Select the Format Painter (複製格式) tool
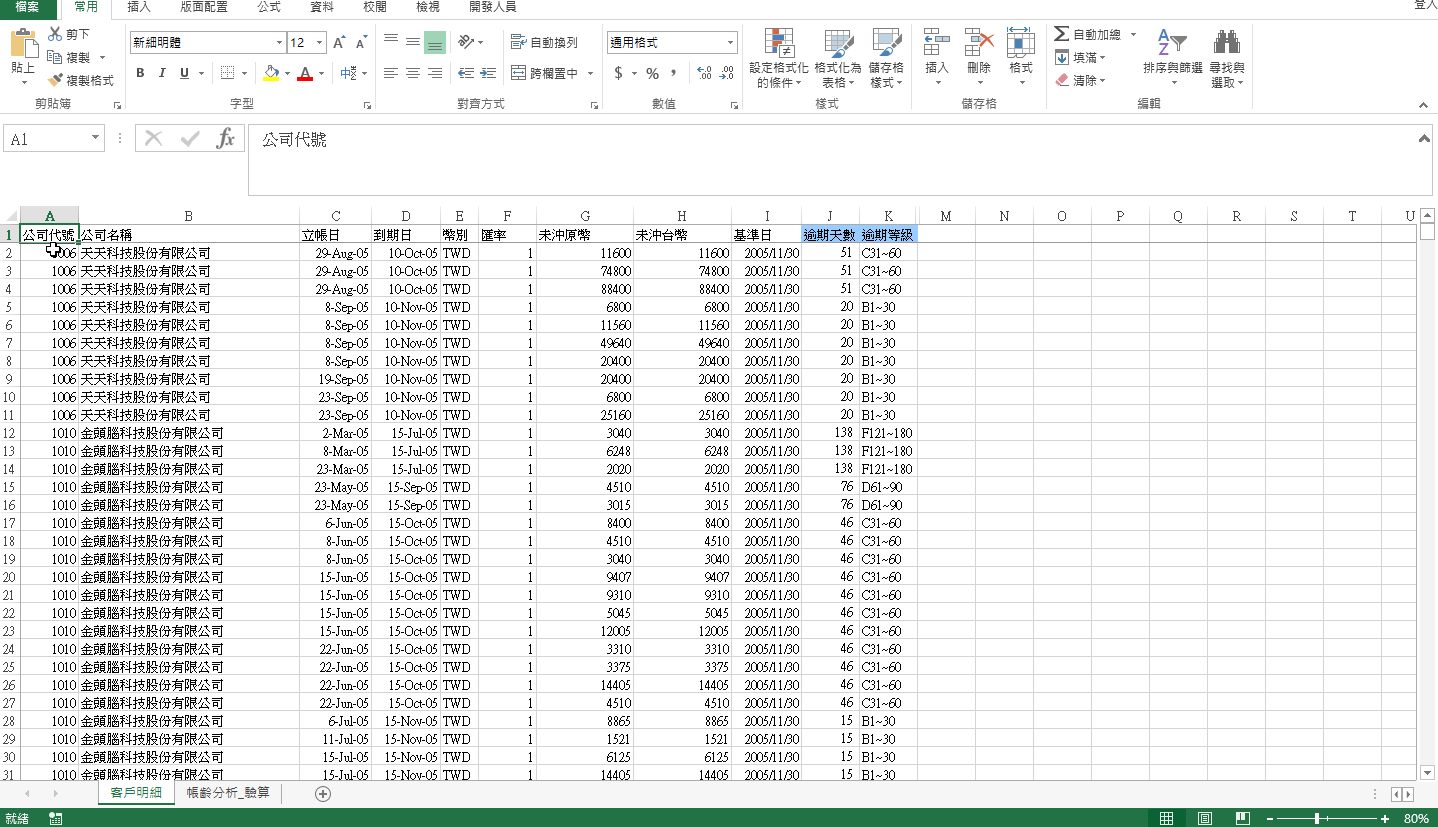 pos(81,80)
